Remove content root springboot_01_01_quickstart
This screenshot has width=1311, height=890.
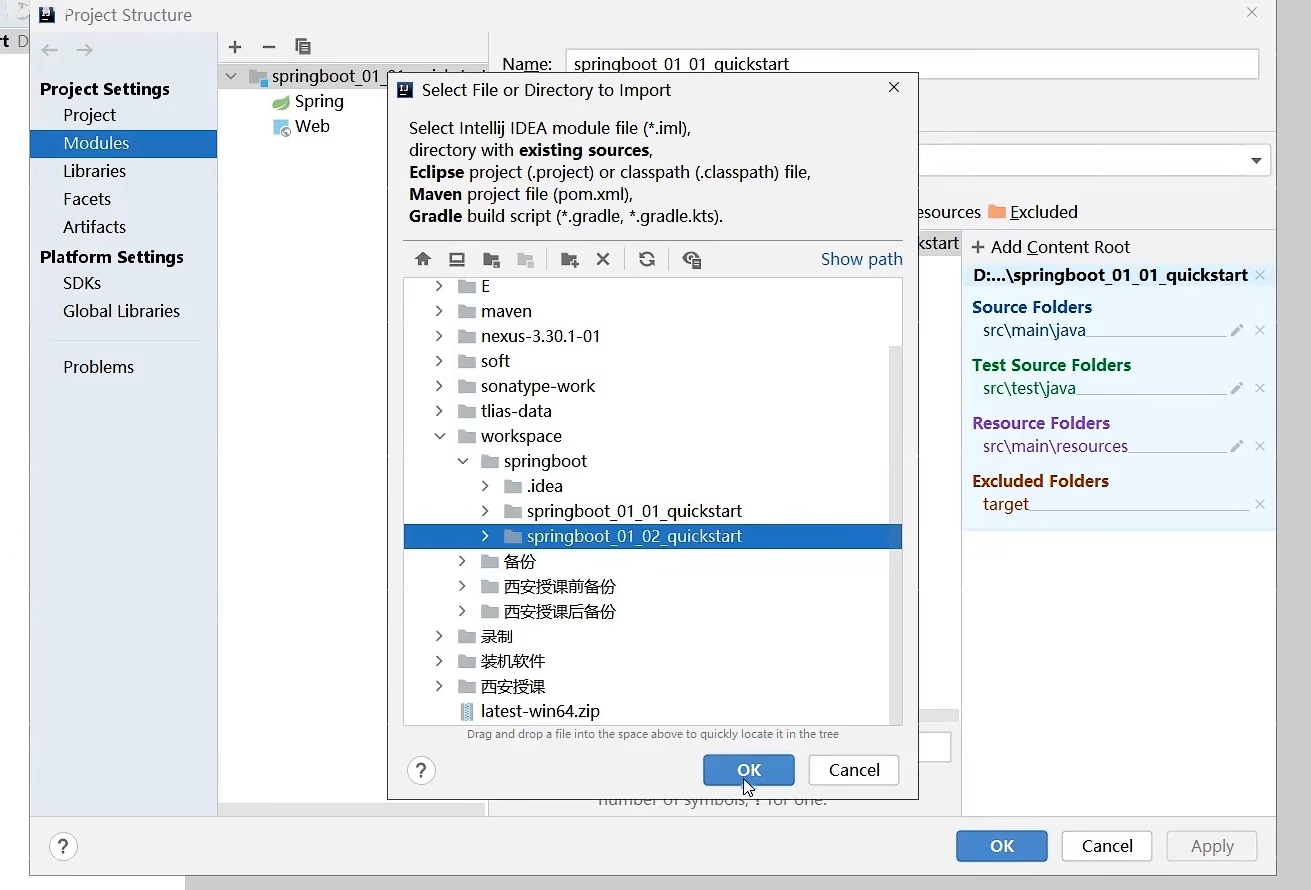pyautogui.click(x=1260, y=275)
